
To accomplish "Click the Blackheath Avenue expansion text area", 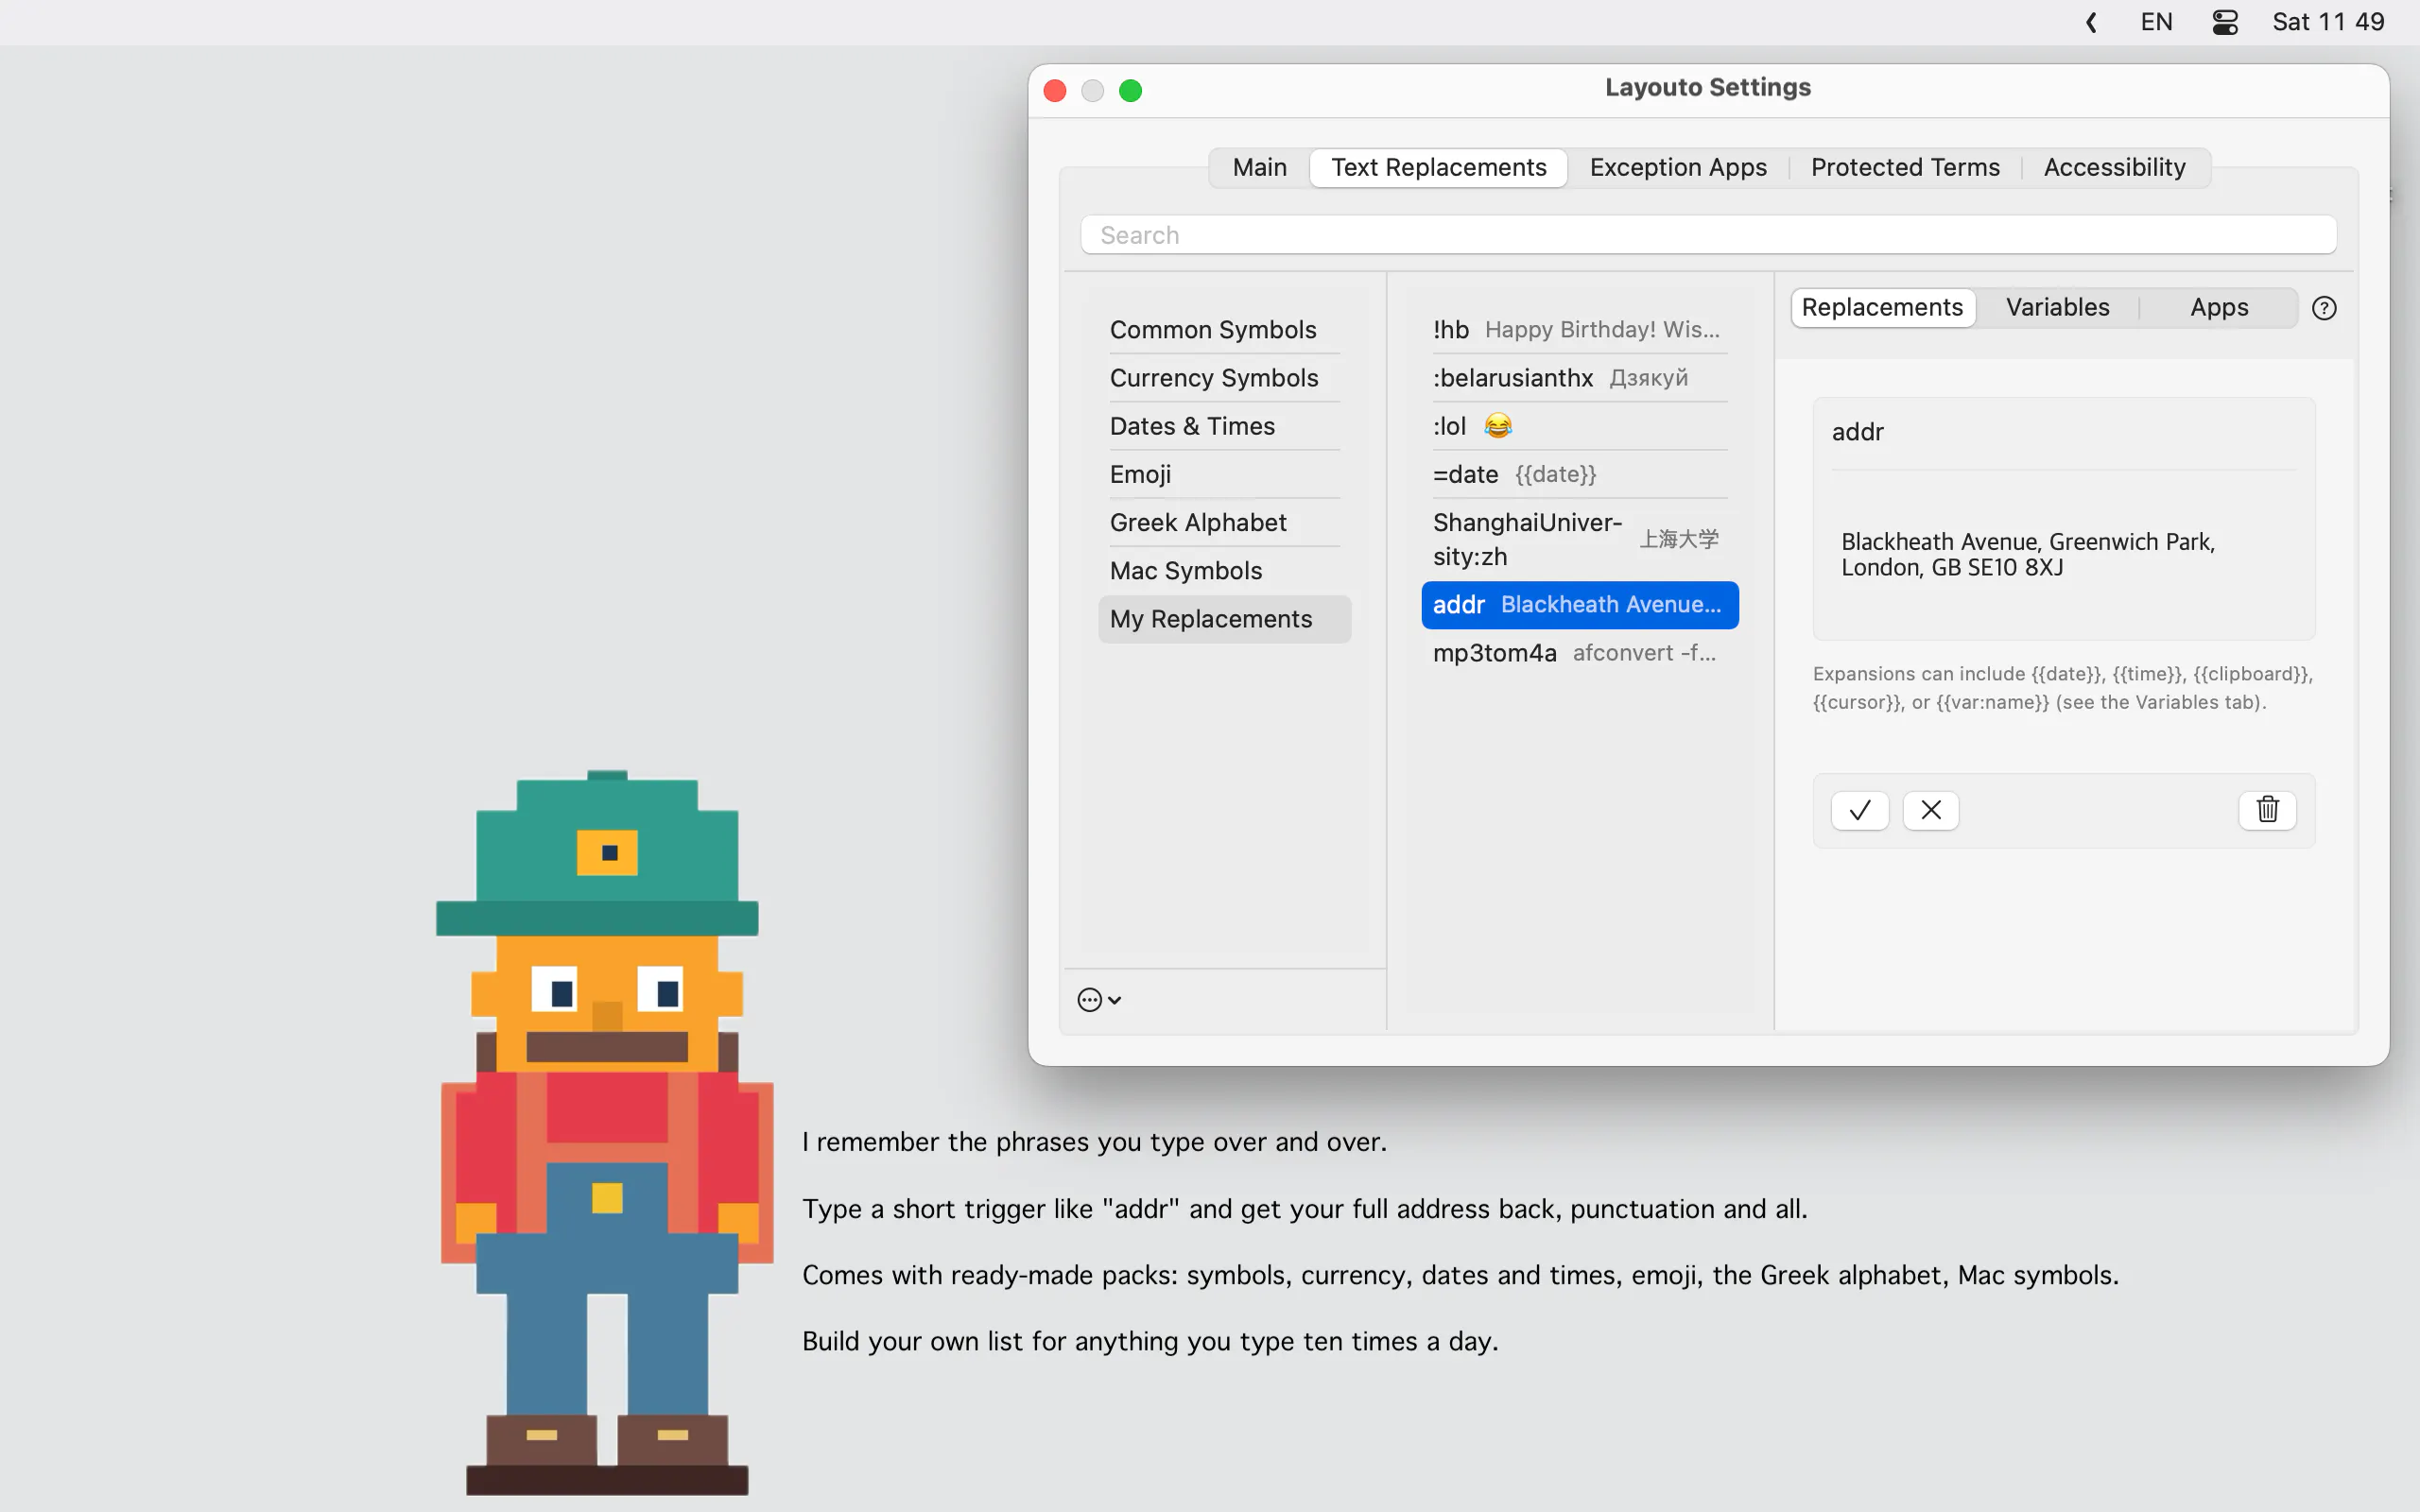I will (2063, 554).
